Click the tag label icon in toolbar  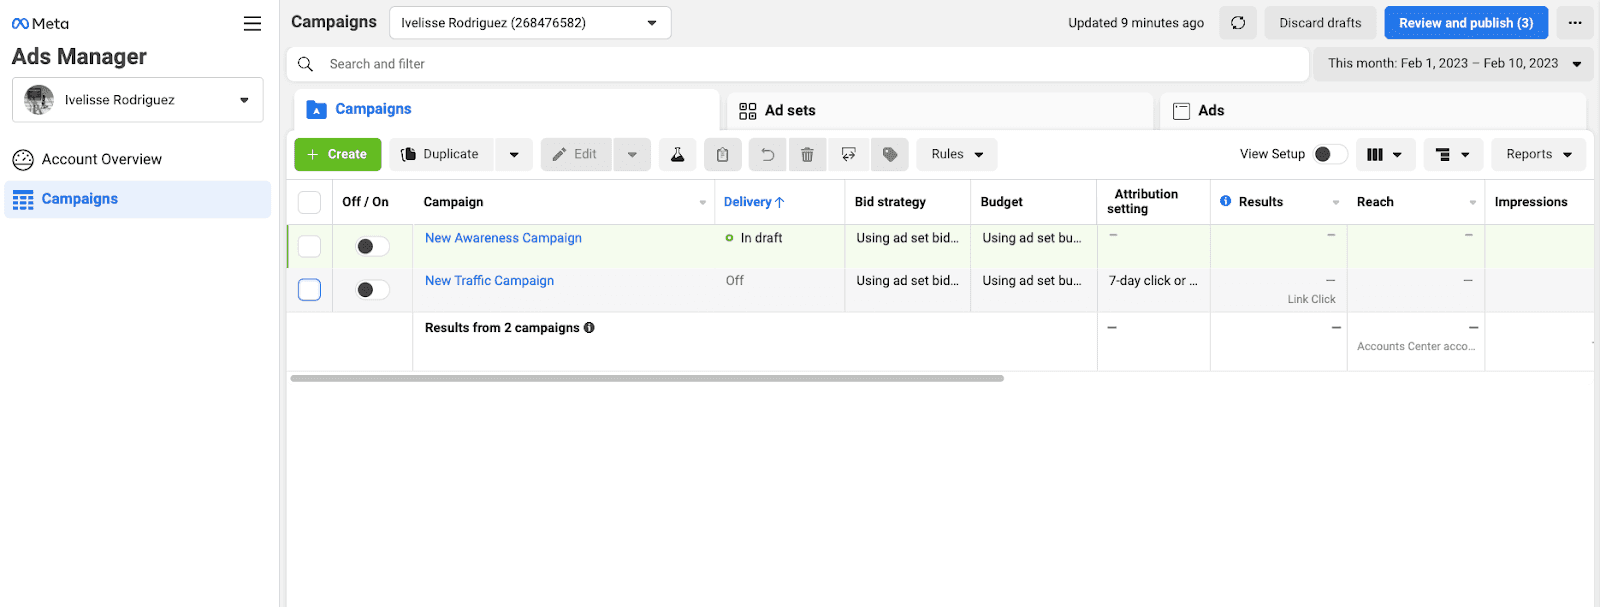[890, 155]
